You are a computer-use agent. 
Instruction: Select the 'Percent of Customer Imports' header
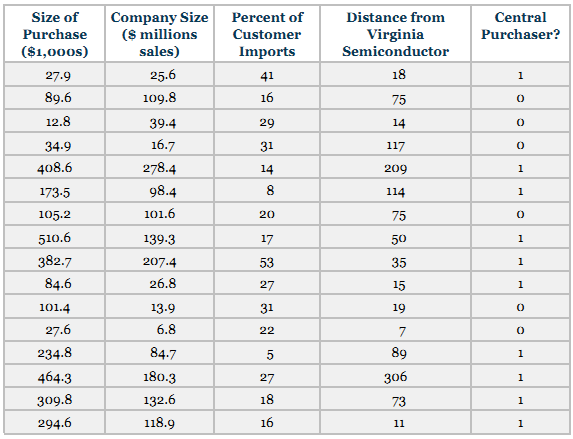click(x=267, y=34)
